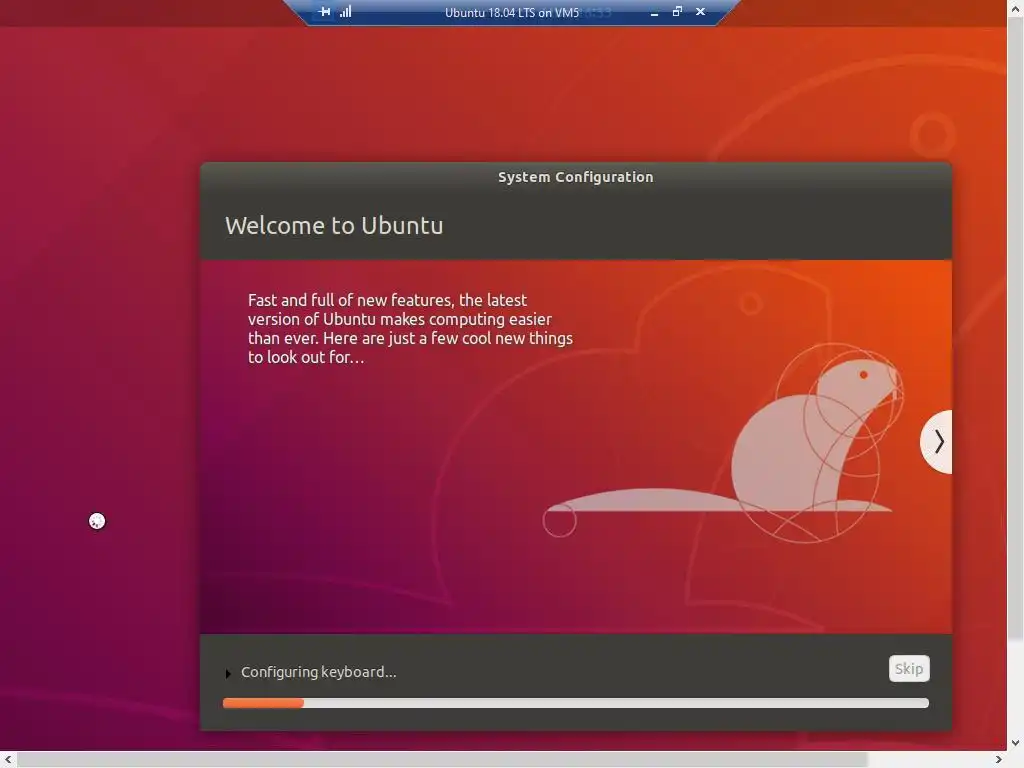Click the 'Ubuntu 18.04 LTS on VM5' title text
This screenshot has height=768, width=1024.
click(512, 12)
